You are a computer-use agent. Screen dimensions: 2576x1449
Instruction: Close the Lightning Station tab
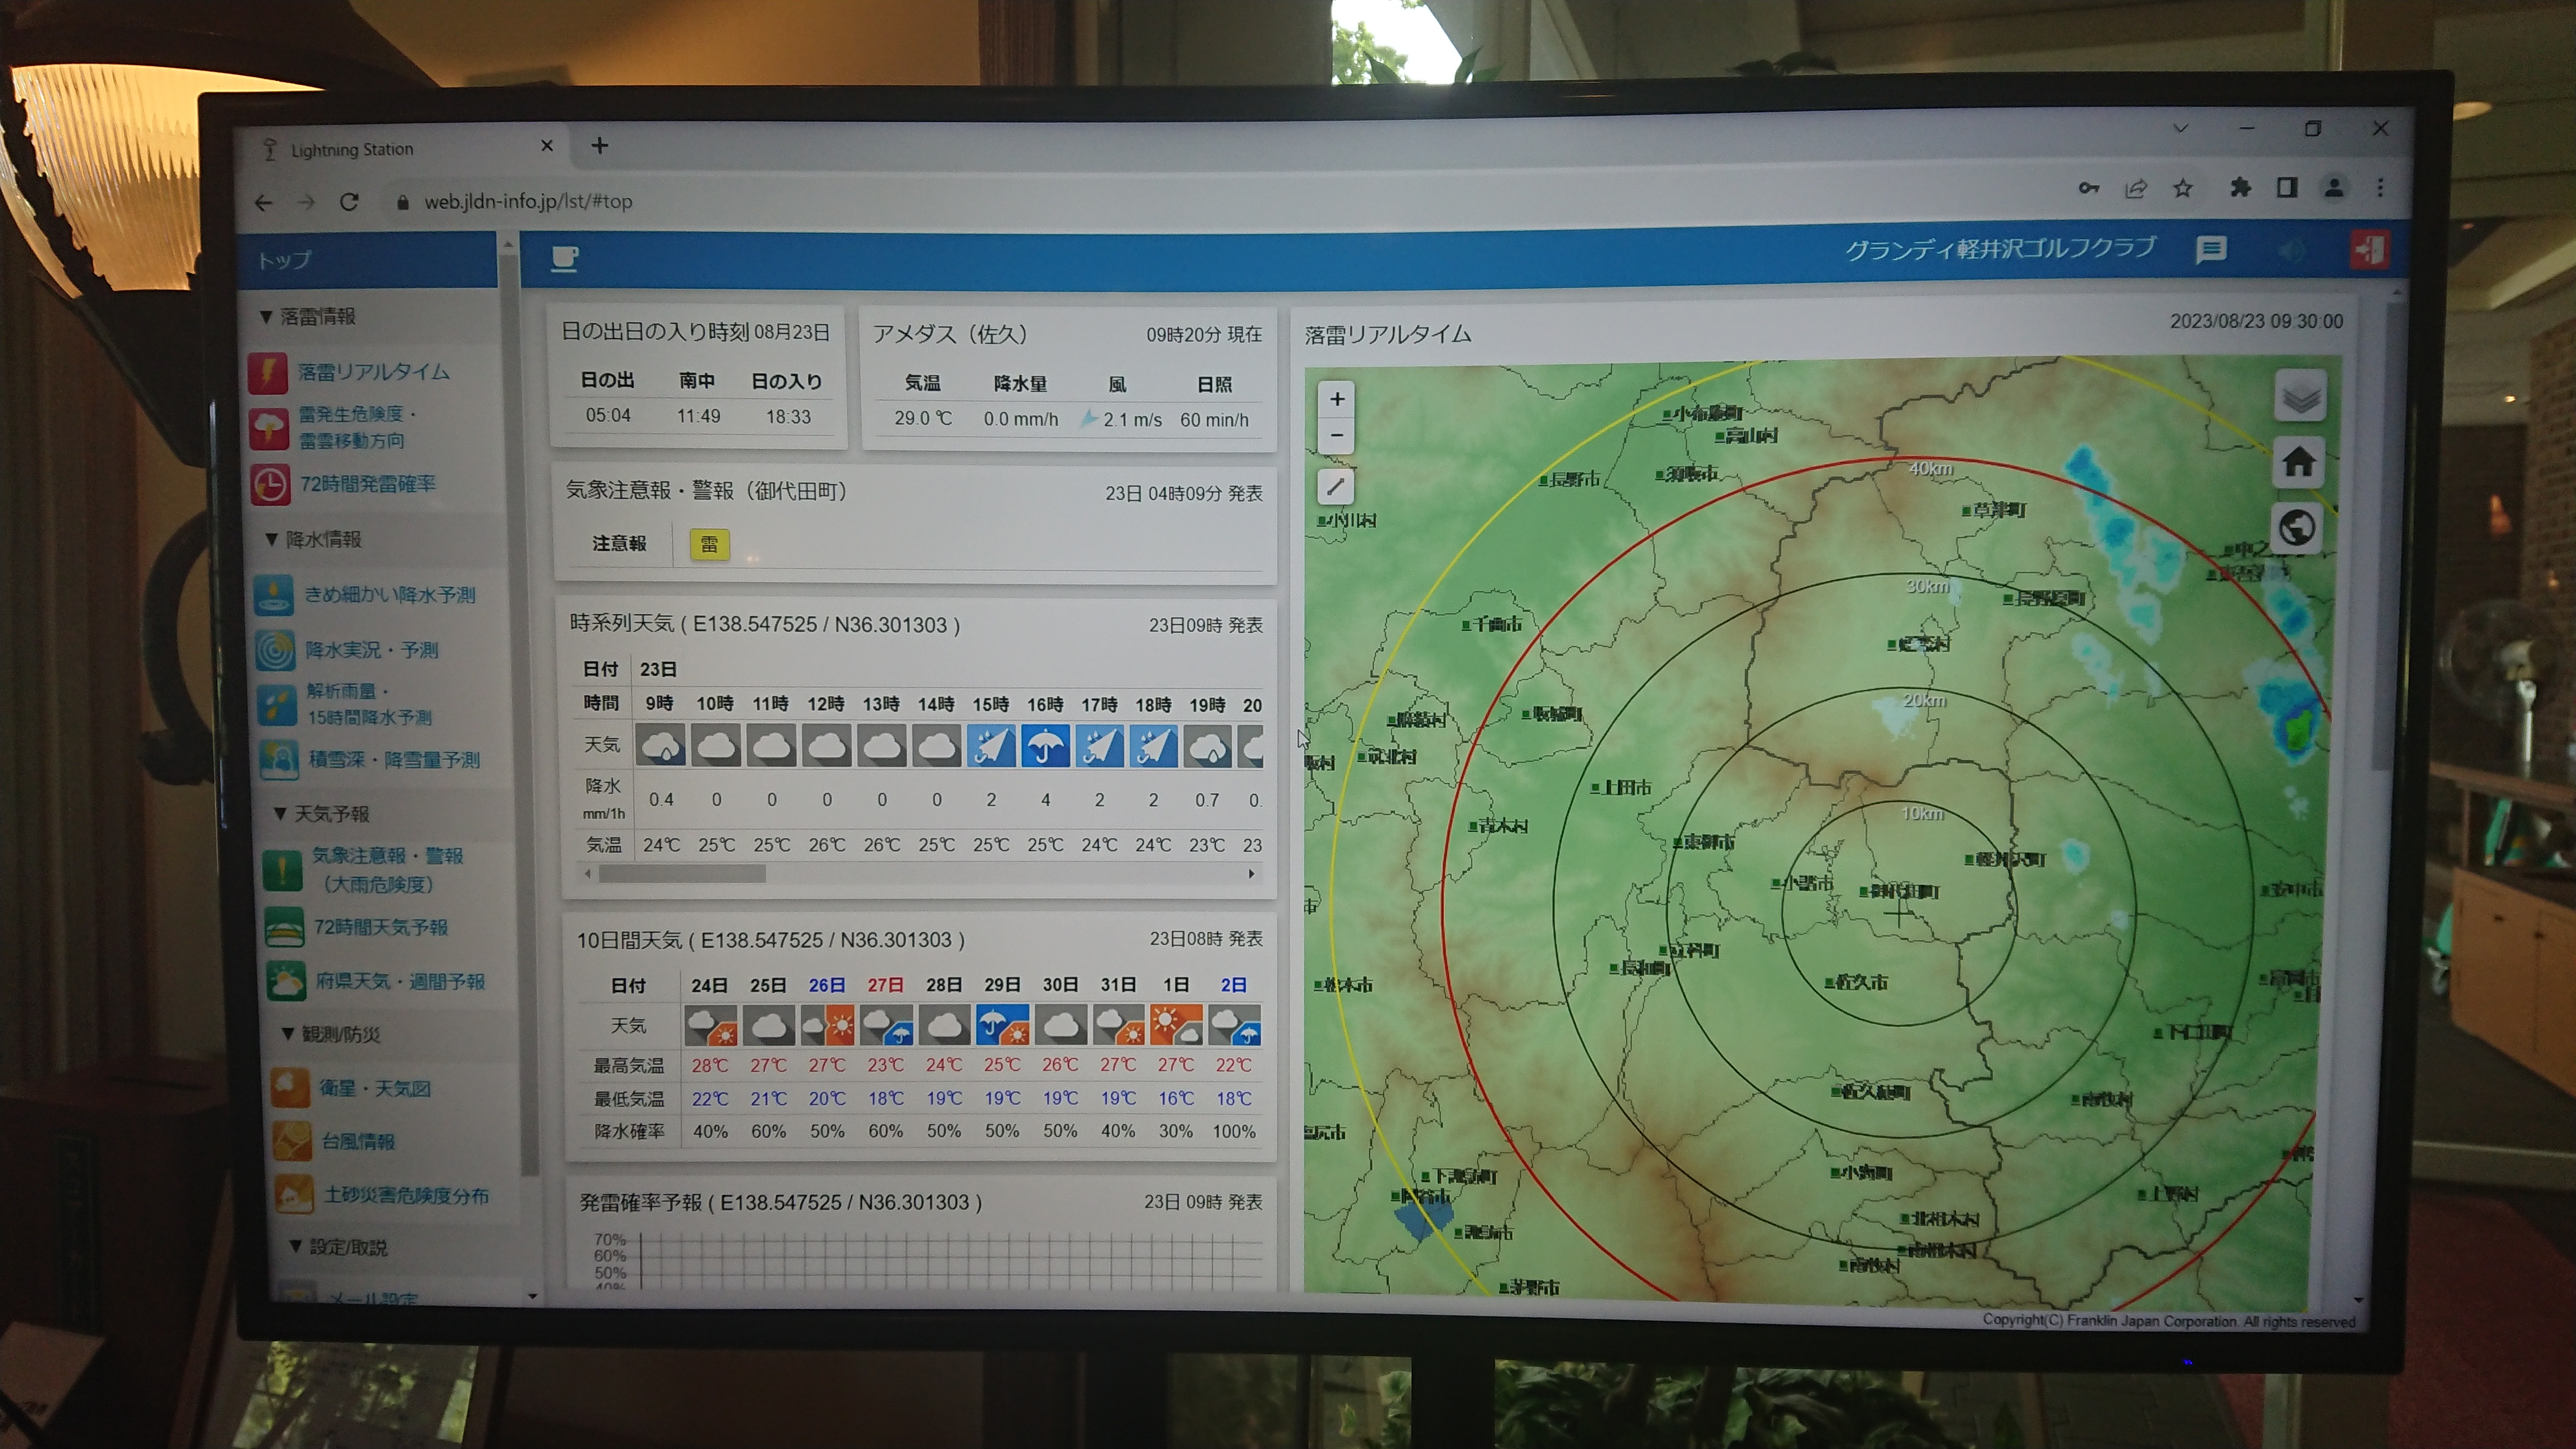[547, 146]
